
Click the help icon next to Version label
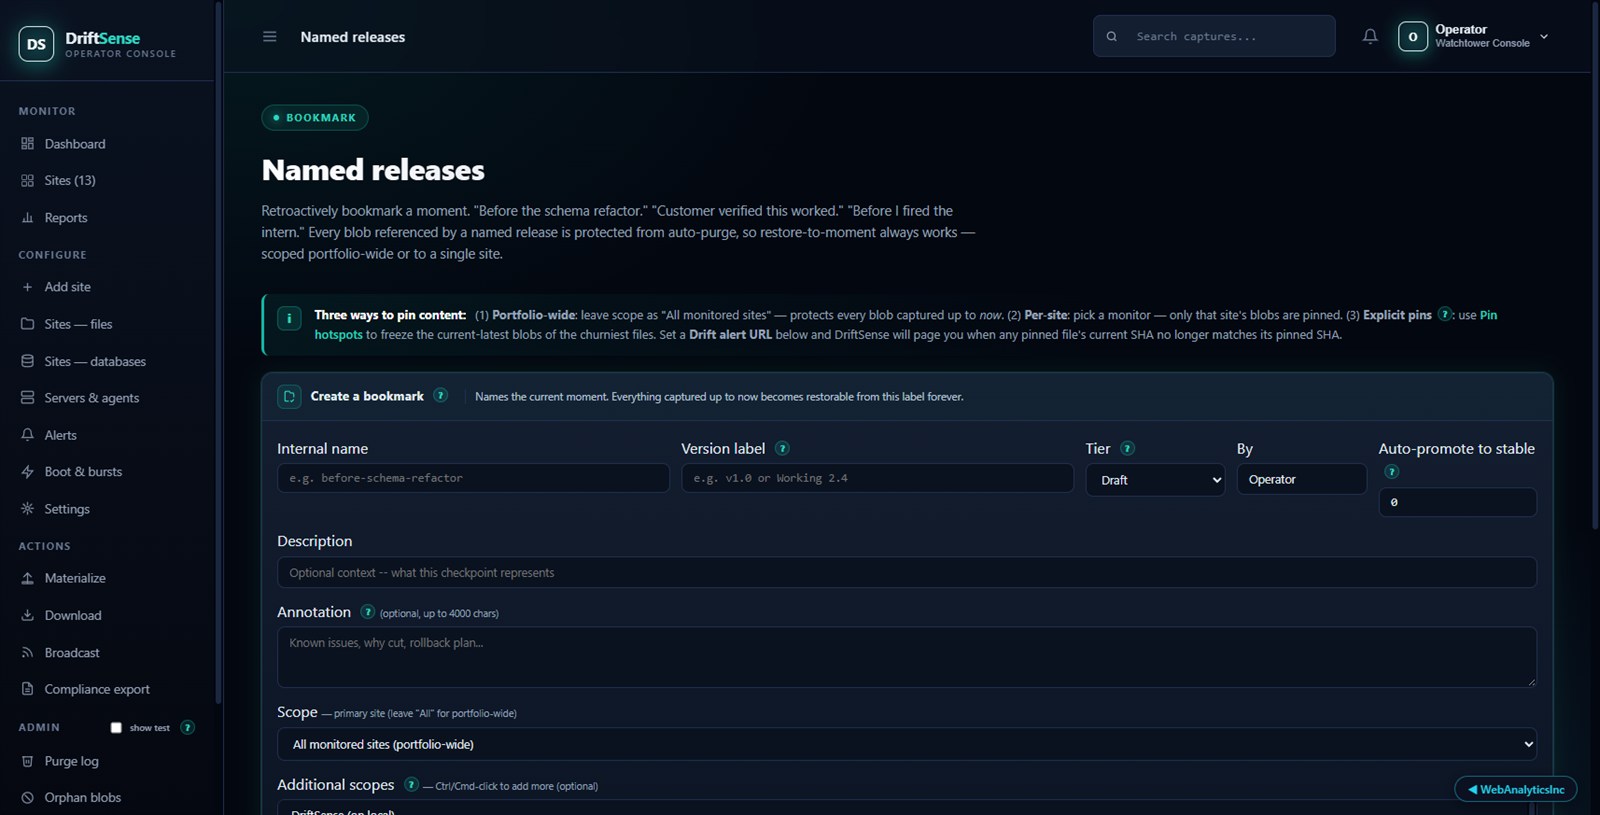coord(782,449)
